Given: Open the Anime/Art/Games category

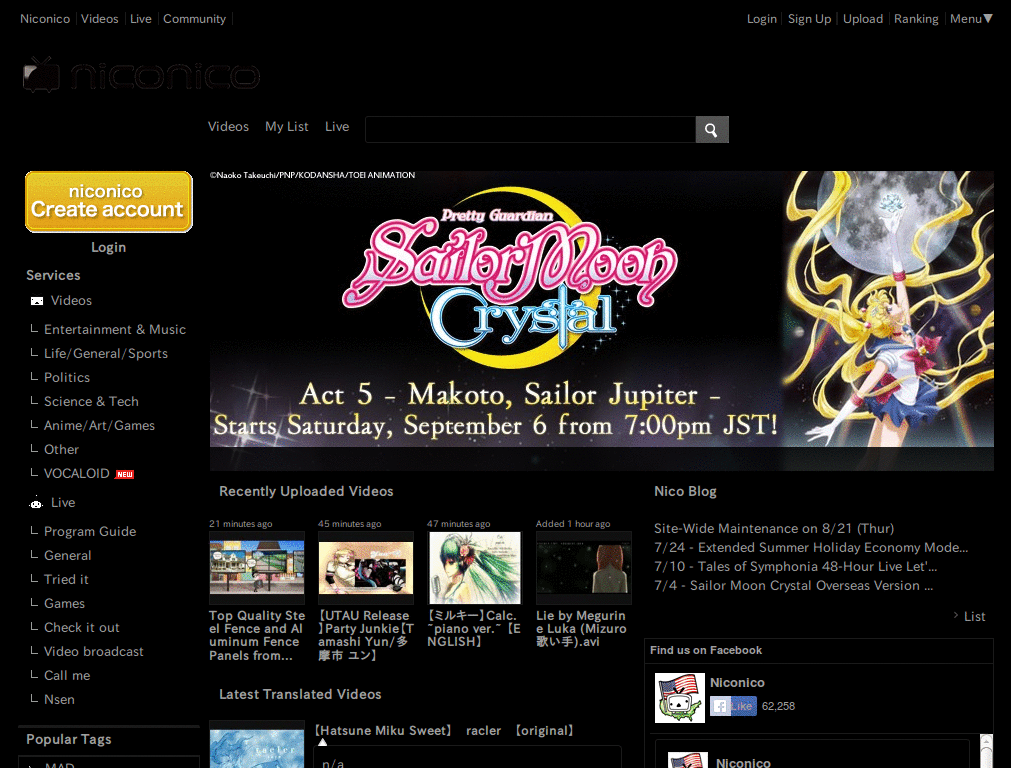Looking at the screenshot, I should (99, 426).
